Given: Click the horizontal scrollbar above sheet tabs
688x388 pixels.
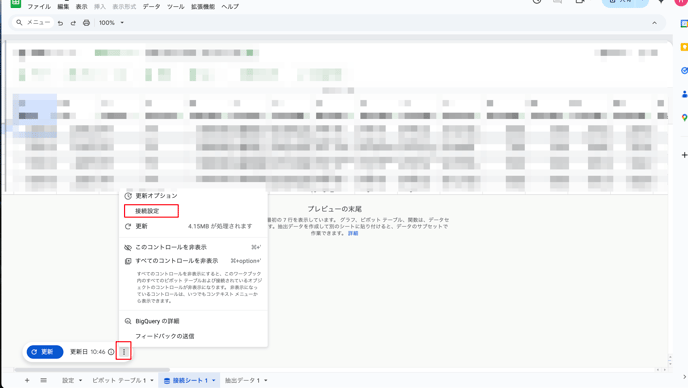Looking at the screenshot, I should tap(92, 370).
